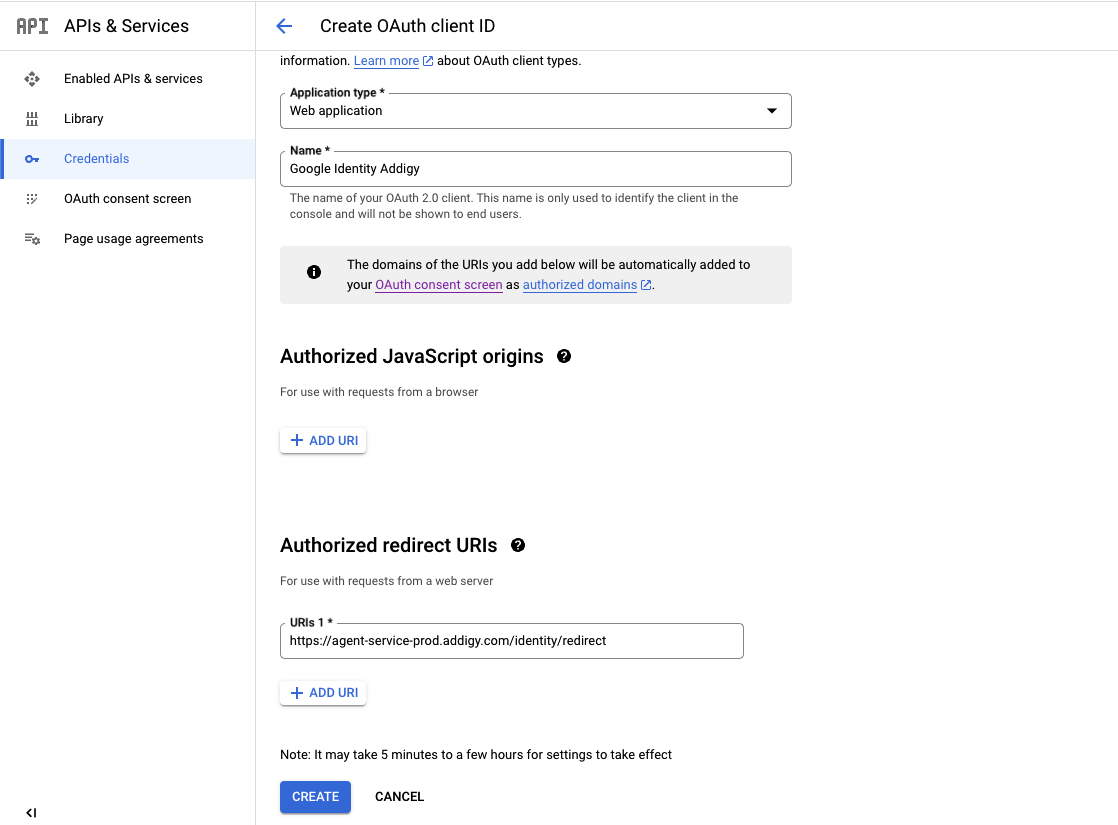Click the Authorized redirect URIs heading
Image resolution: width=1118 pixels, height=825 pixels.
(389, 545)
